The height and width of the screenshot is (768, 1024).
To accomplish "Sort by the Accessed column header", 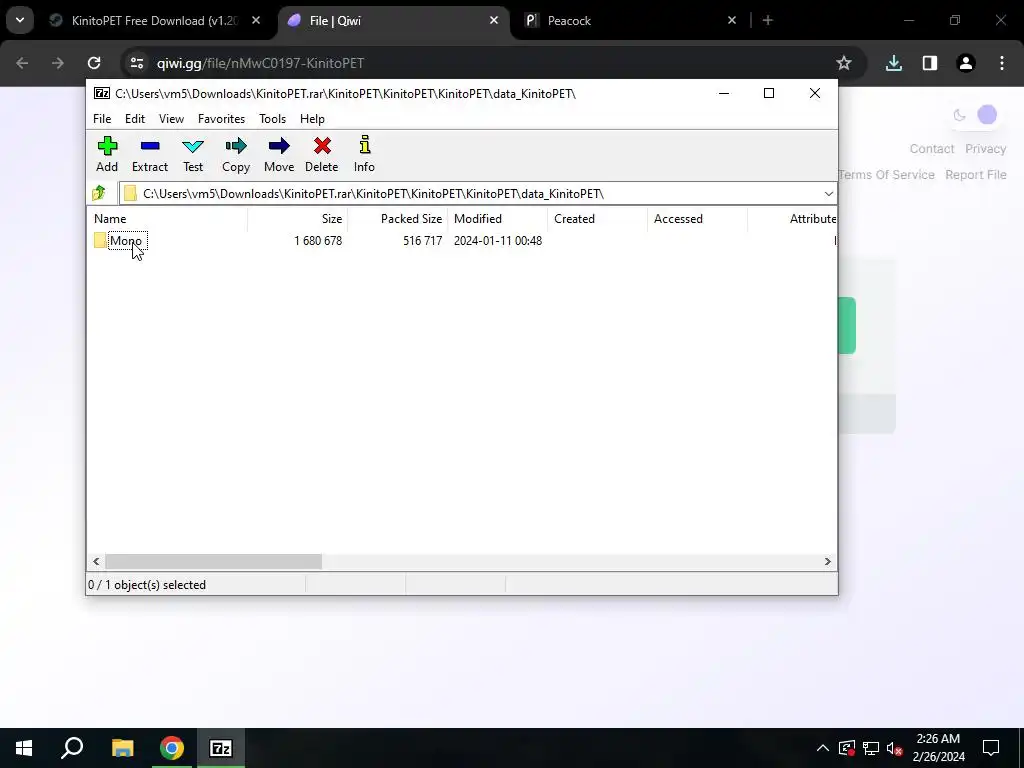I will pos(697,219).
